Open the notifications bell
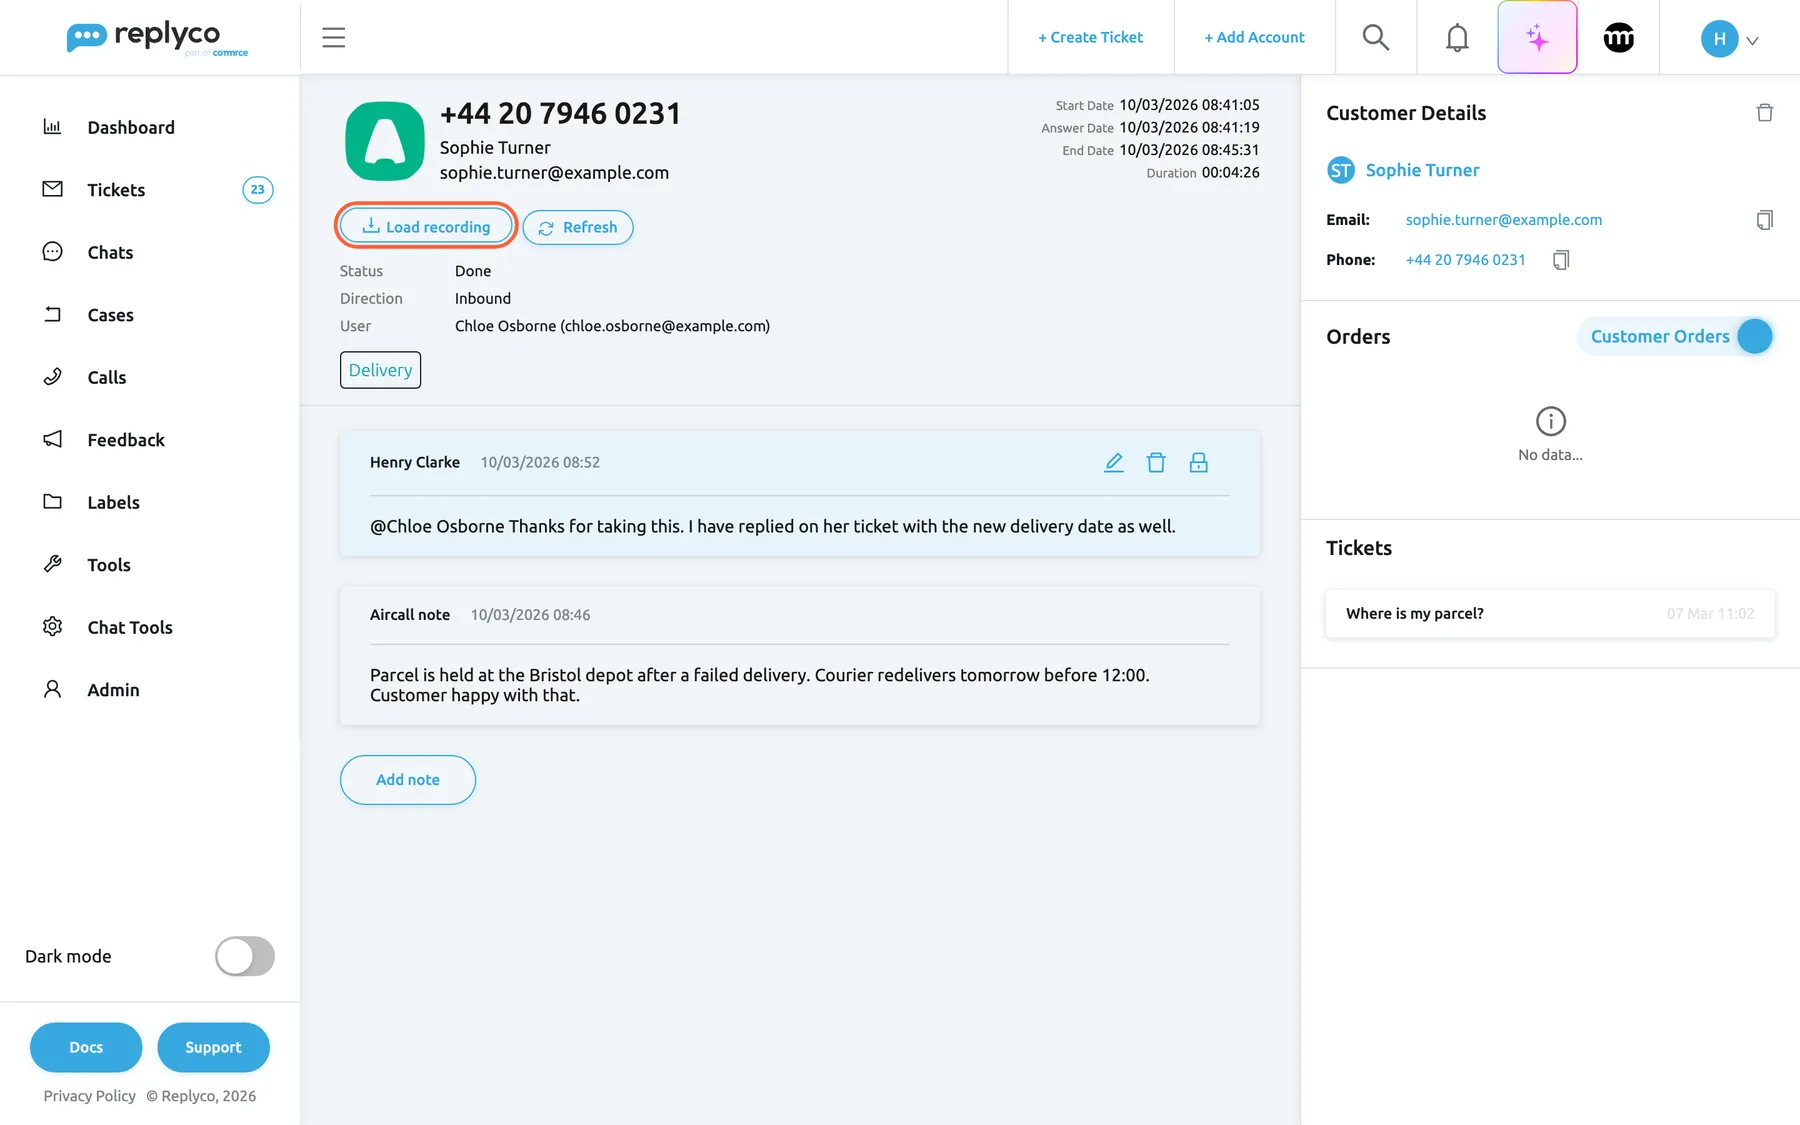The height and width of the screenshot is (1125, 1800). point(1457,38)
